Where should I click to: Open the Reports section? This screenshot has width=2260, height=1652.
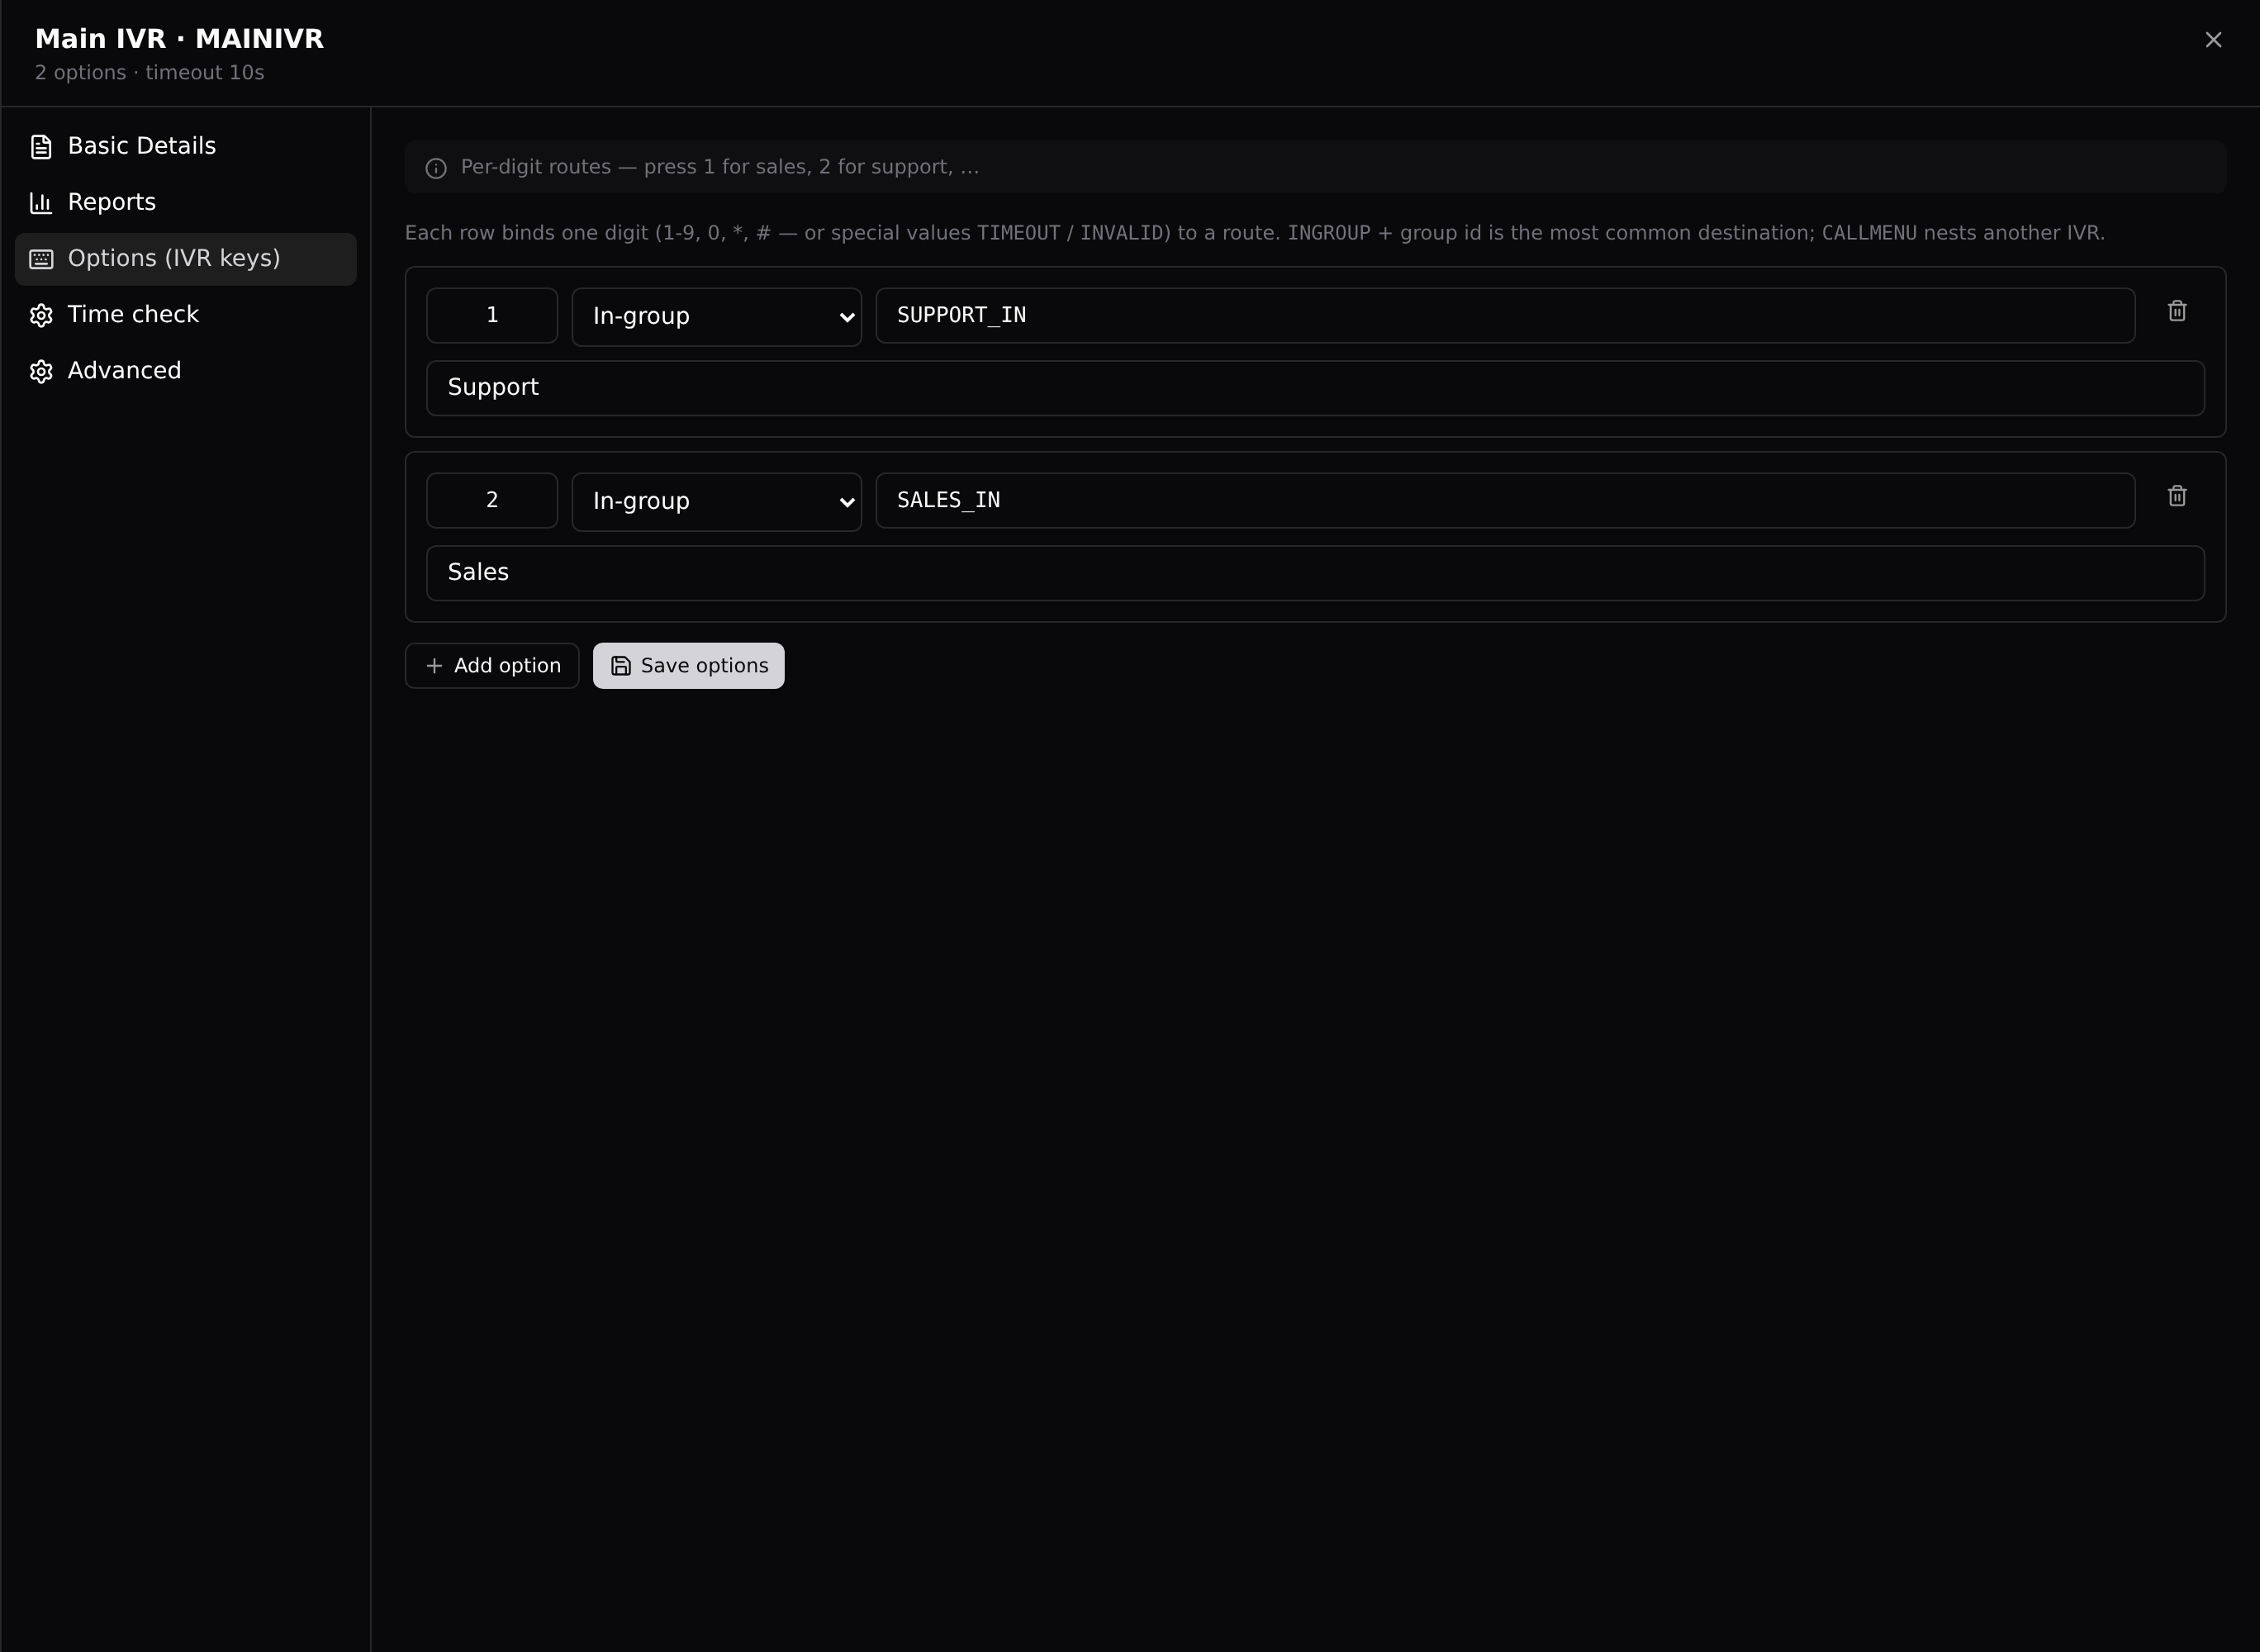[185, 202]
